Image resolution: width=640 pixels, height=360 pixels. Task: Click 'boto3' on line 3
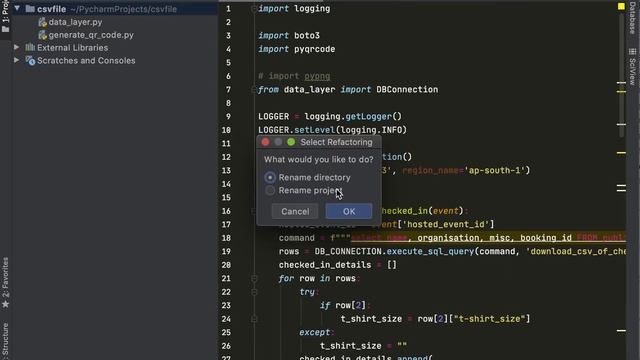tap(307, 36)
